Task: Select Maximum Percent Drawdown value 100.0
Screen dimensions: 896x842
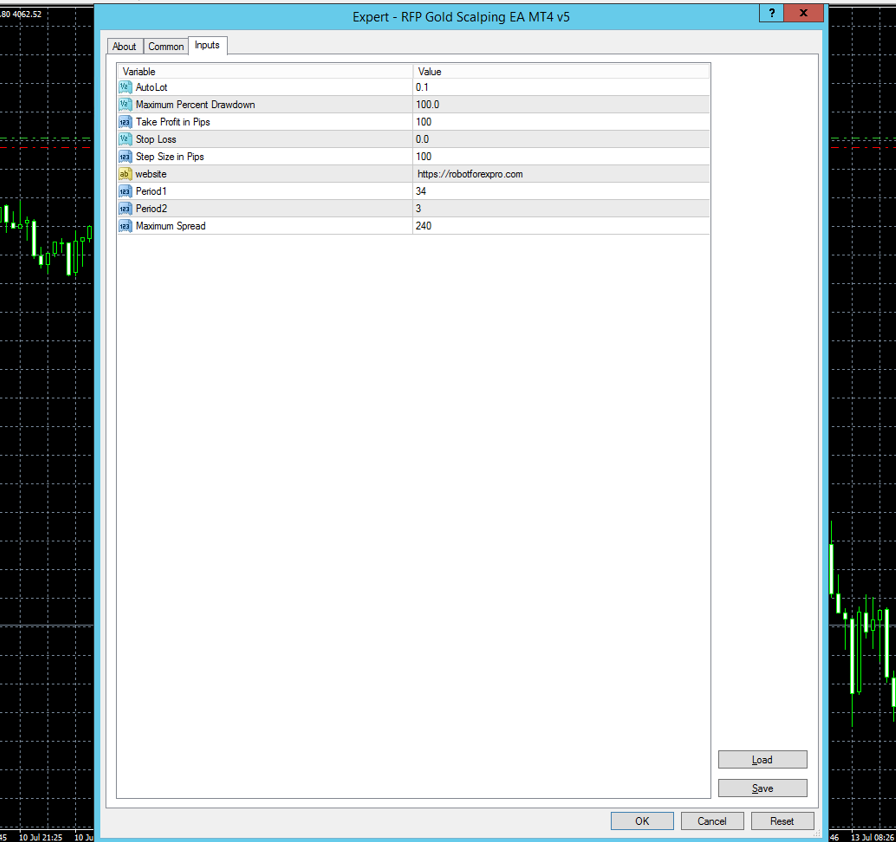Action: (x=561, y=105)
